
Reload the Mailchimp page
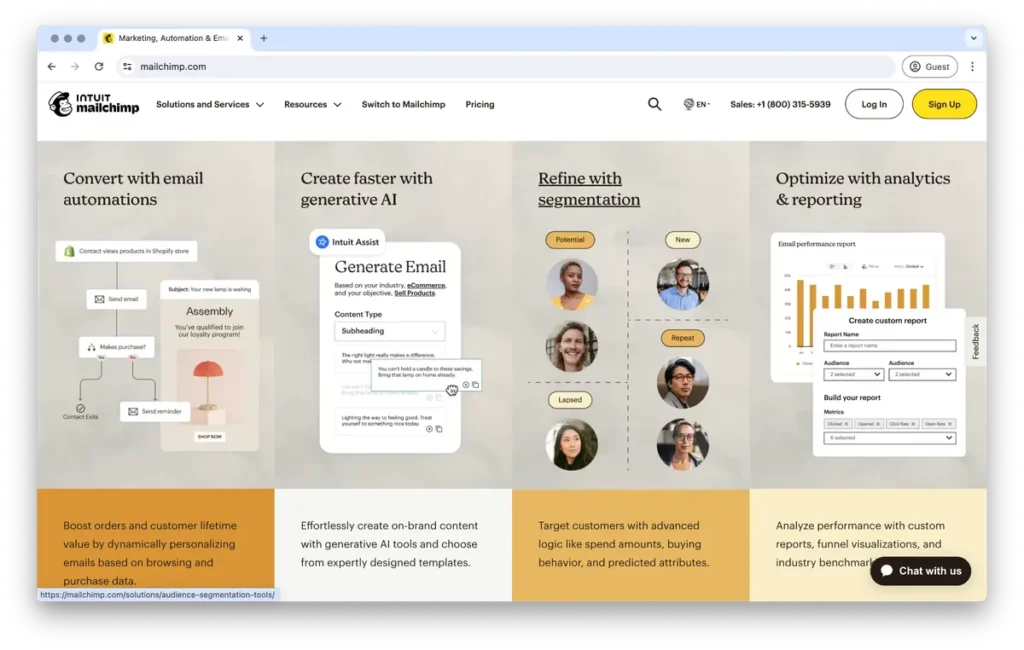pos(99,67)
